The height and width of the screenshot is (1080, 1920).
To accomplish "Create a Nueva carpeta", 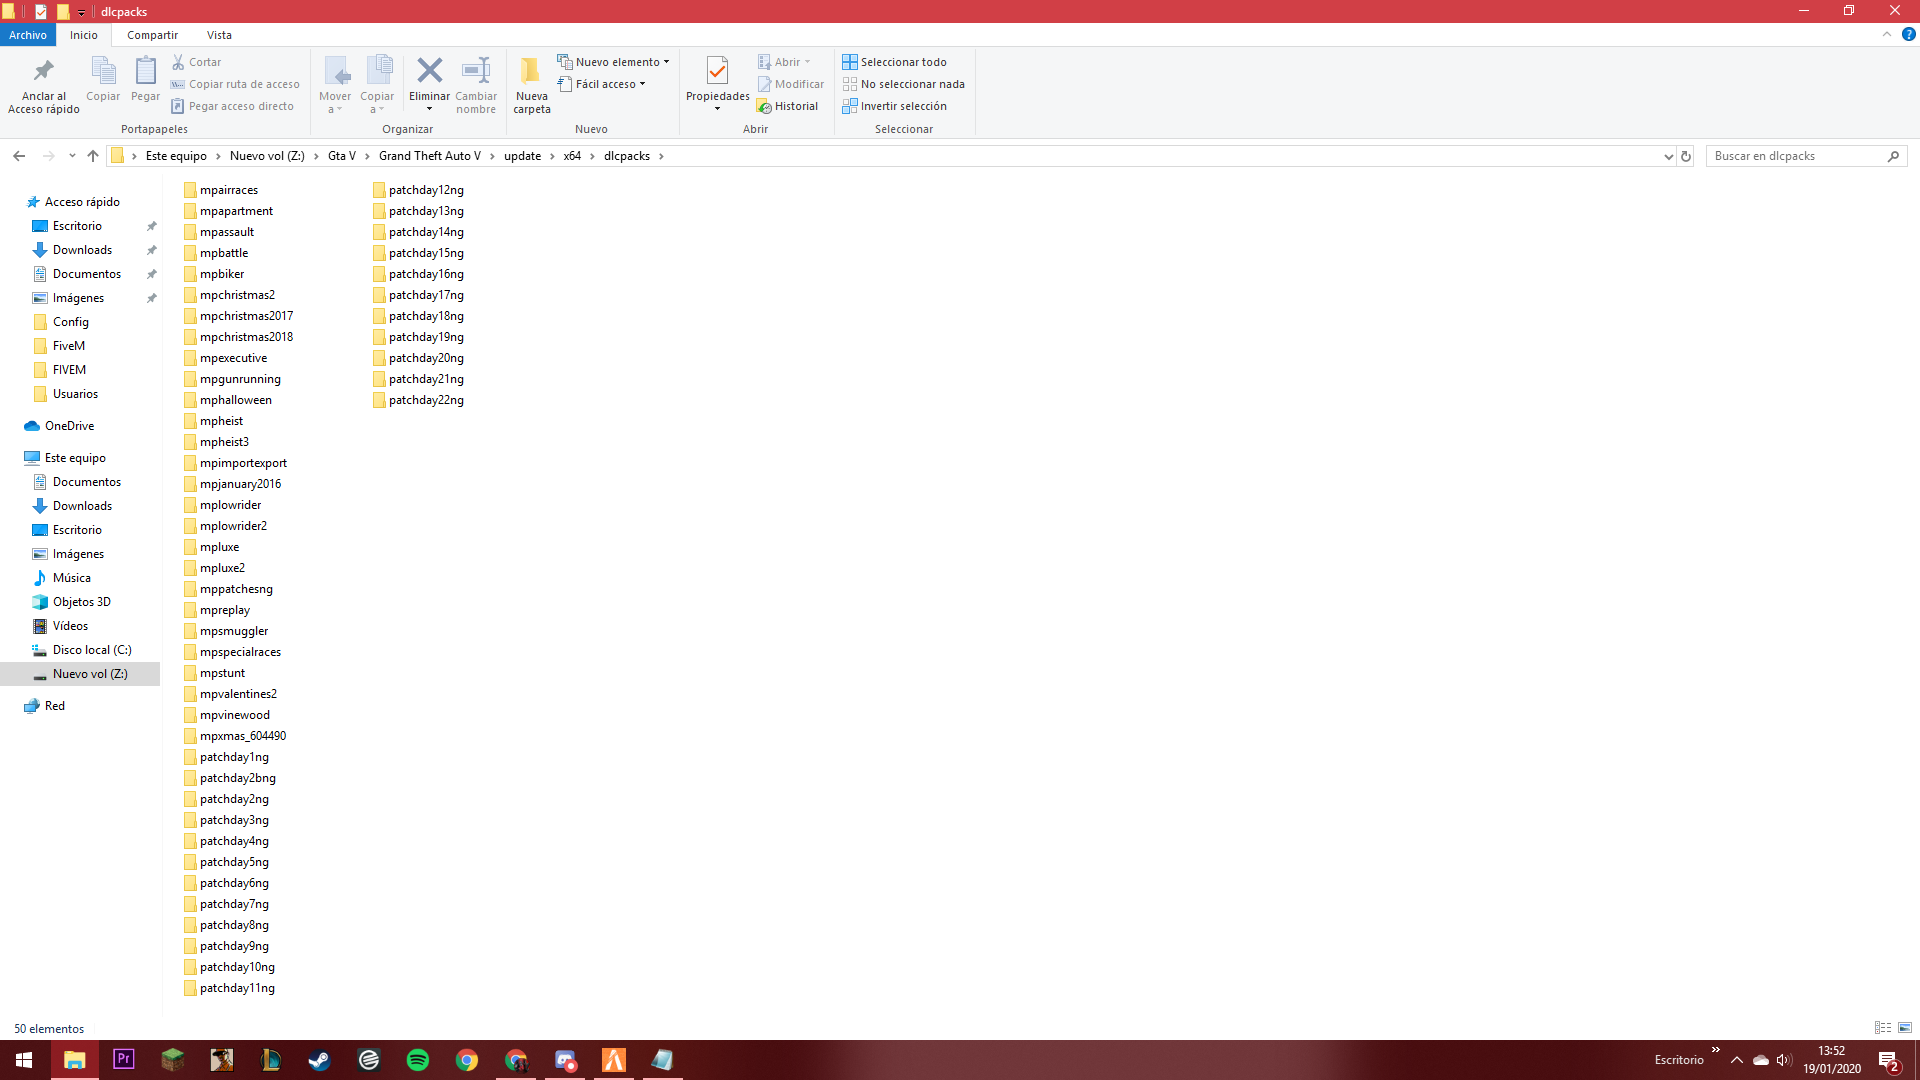I will 532,85.
